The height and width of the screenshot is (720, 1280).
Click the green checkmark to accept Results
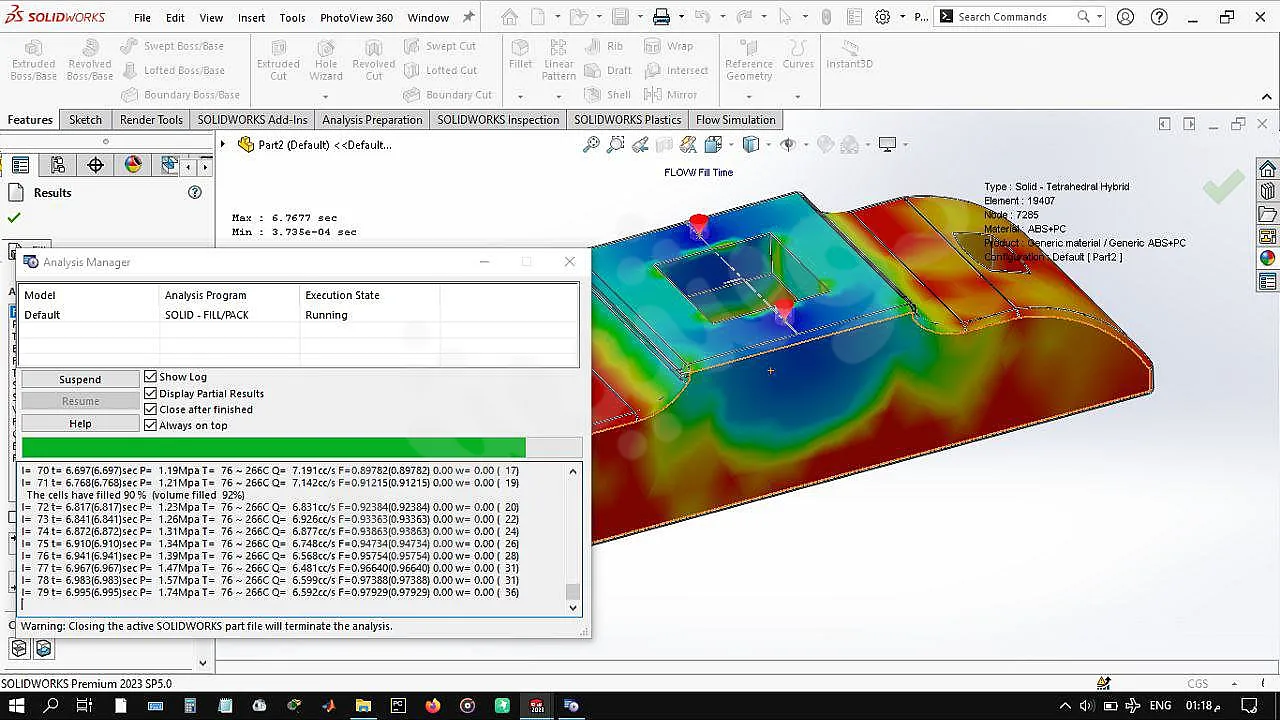tap(14, 218)
